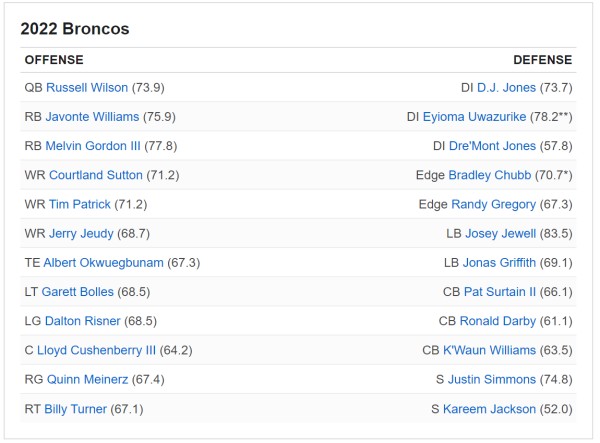Open Melvin Gordon III profile
The width and height of the screenshot is (600, 443).
(x=93, y=145)
